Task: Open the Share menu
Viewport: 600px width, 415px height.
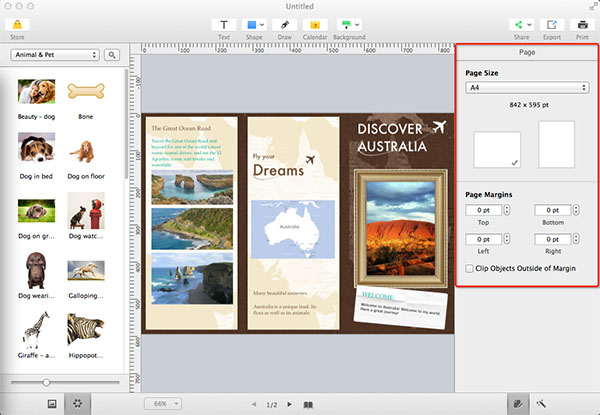Action: point(520,23)
